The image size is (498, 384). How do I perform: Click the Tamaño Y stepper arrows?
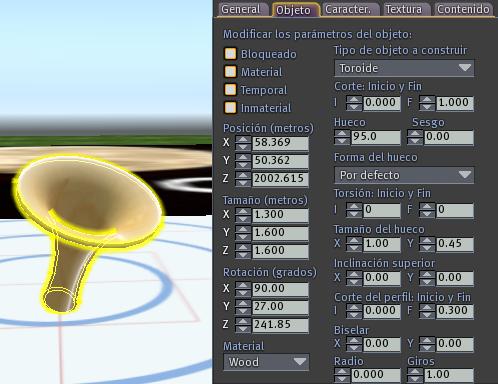[x=243, y=233]
